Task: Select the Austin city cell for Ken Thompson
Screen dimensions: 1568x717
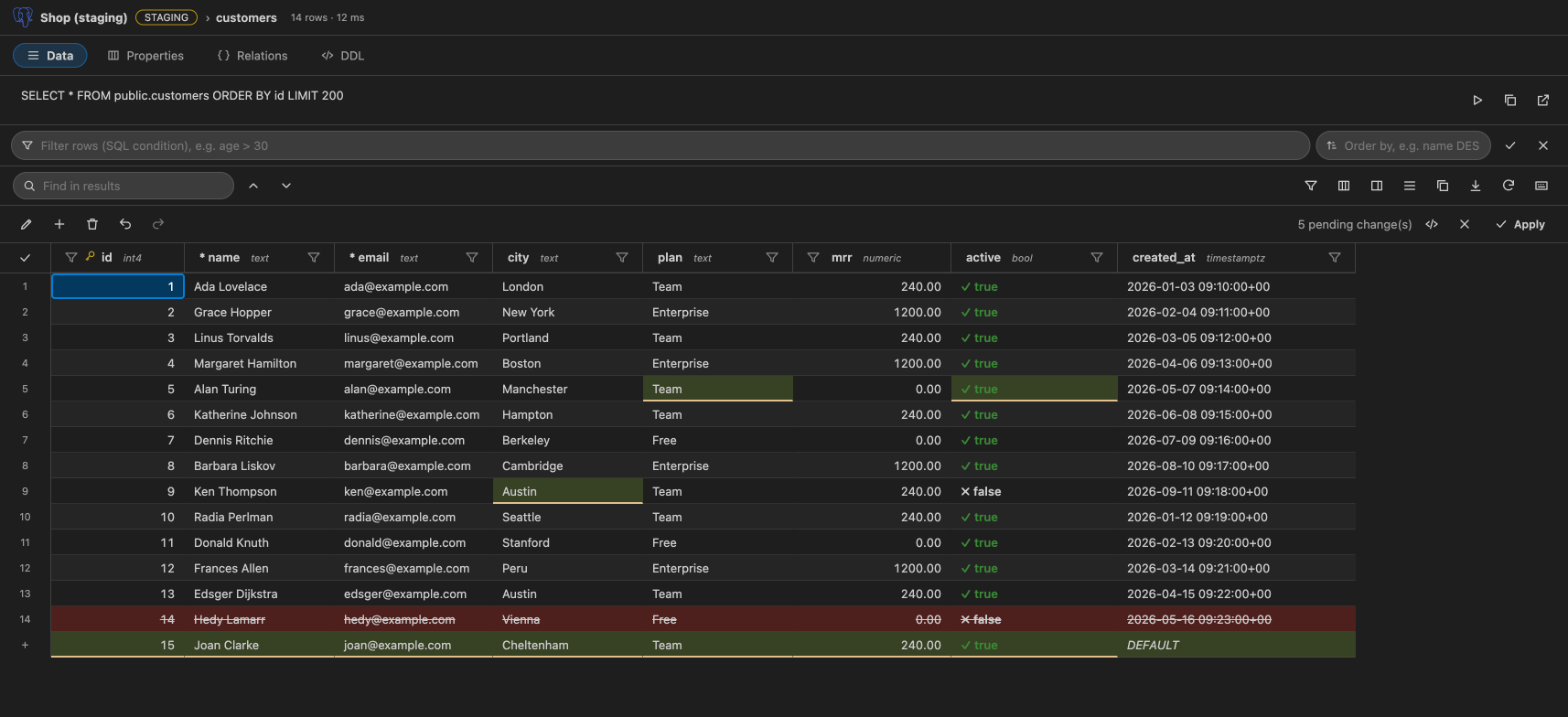Action: pos(568,492)
